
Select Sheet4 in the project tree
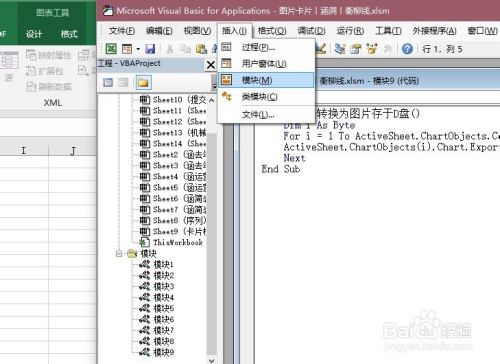coord(173,176)
